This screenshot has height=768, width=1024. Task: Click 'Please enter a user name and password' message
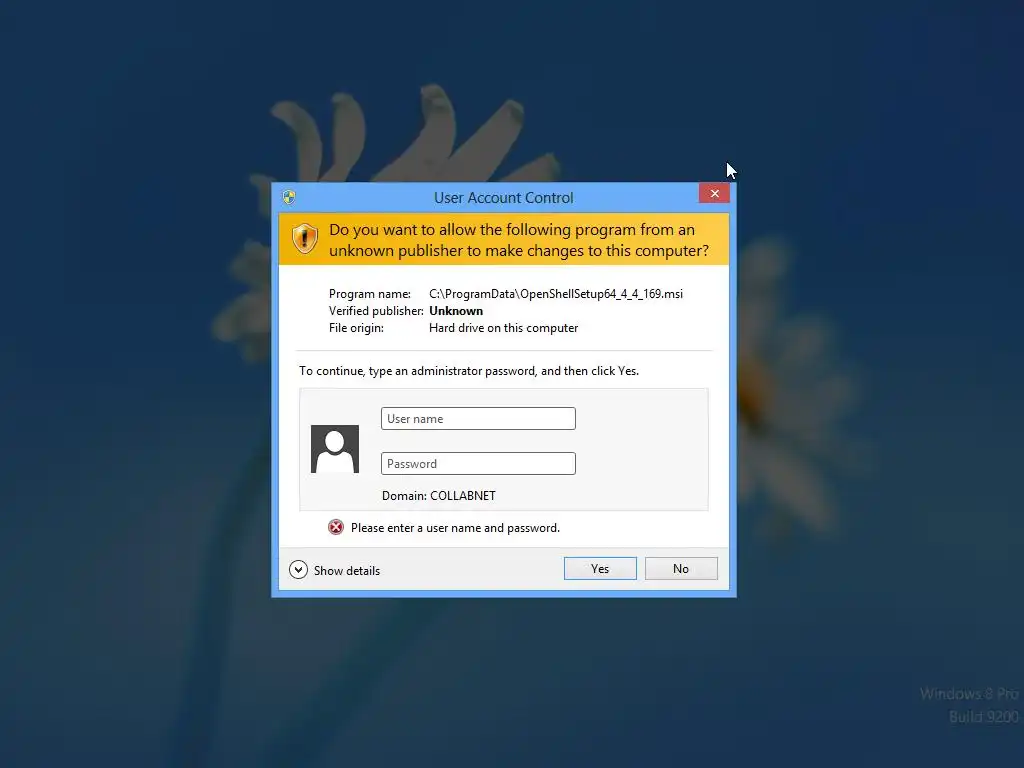click(455, 528)
